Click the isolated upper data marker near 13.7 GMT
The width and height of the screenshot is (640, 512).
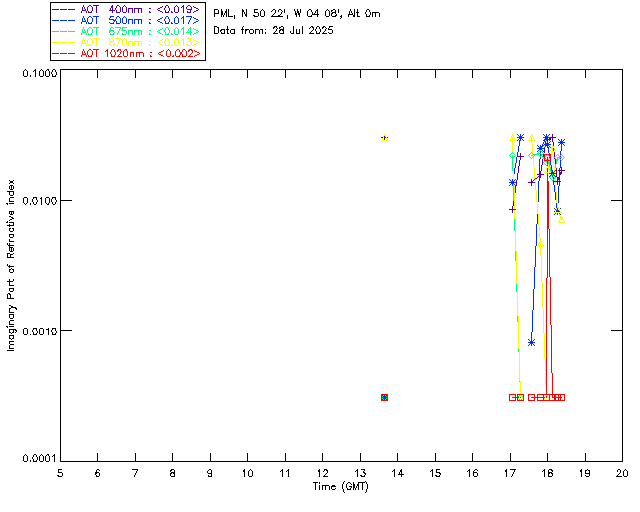coord(384,138)
